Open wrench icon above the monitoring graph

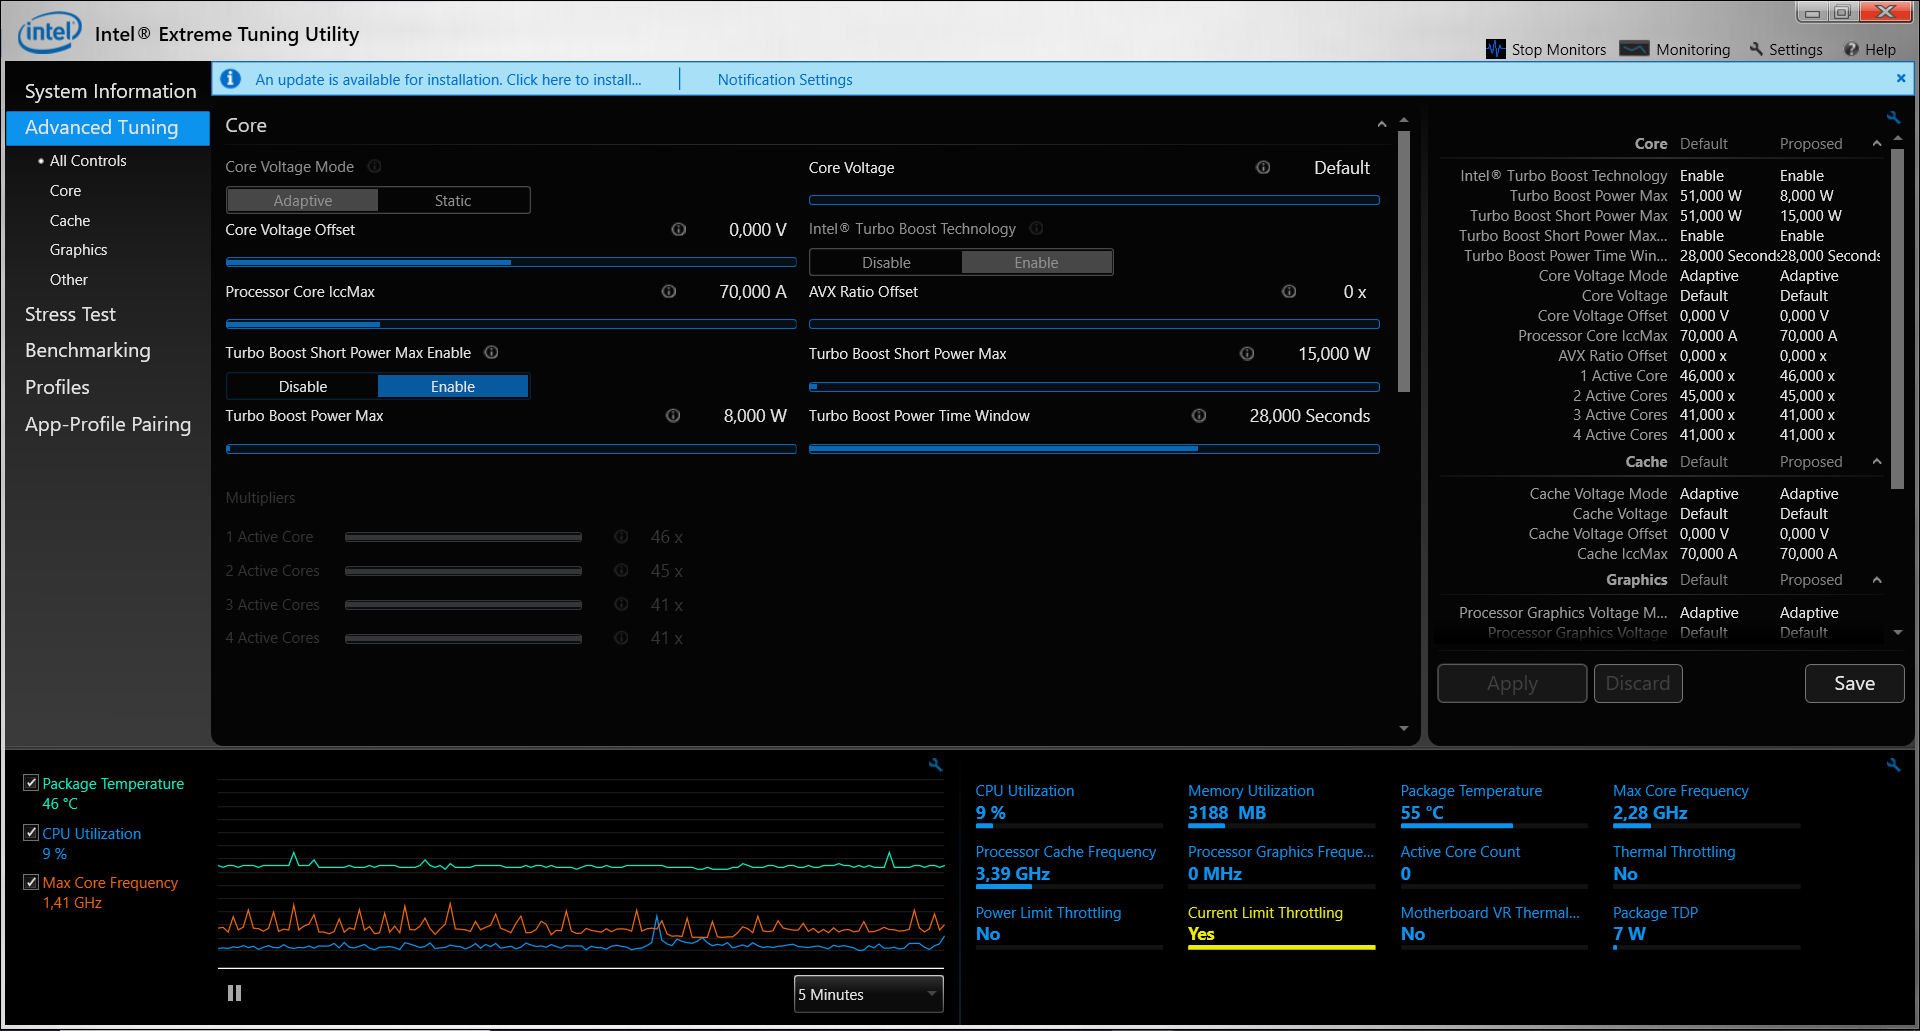click(936, 765)
